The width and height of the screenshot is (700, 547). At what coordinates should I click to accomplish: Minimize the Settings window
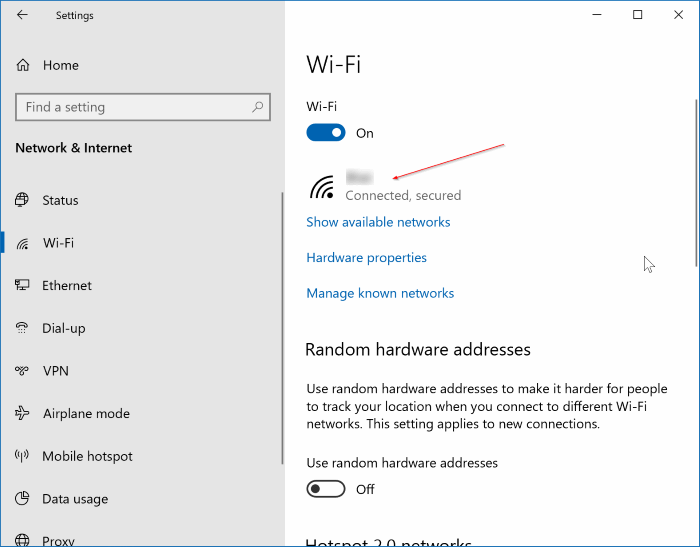coord(597,15)
